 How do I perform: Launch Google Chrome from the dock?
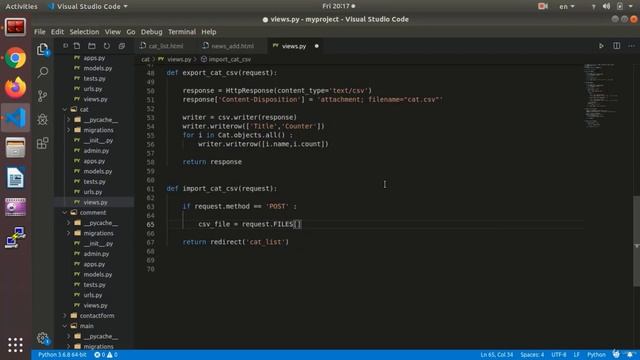tap(16, 58)
